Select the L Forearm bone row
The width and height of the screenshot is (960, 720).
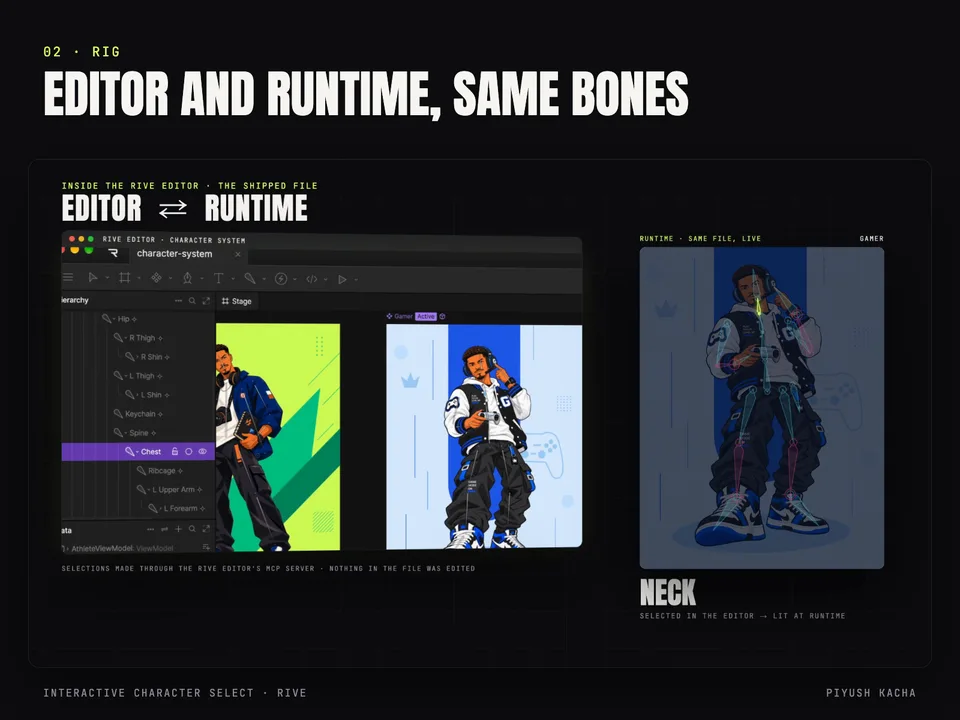pyautogui.click(x=138, y=508)
